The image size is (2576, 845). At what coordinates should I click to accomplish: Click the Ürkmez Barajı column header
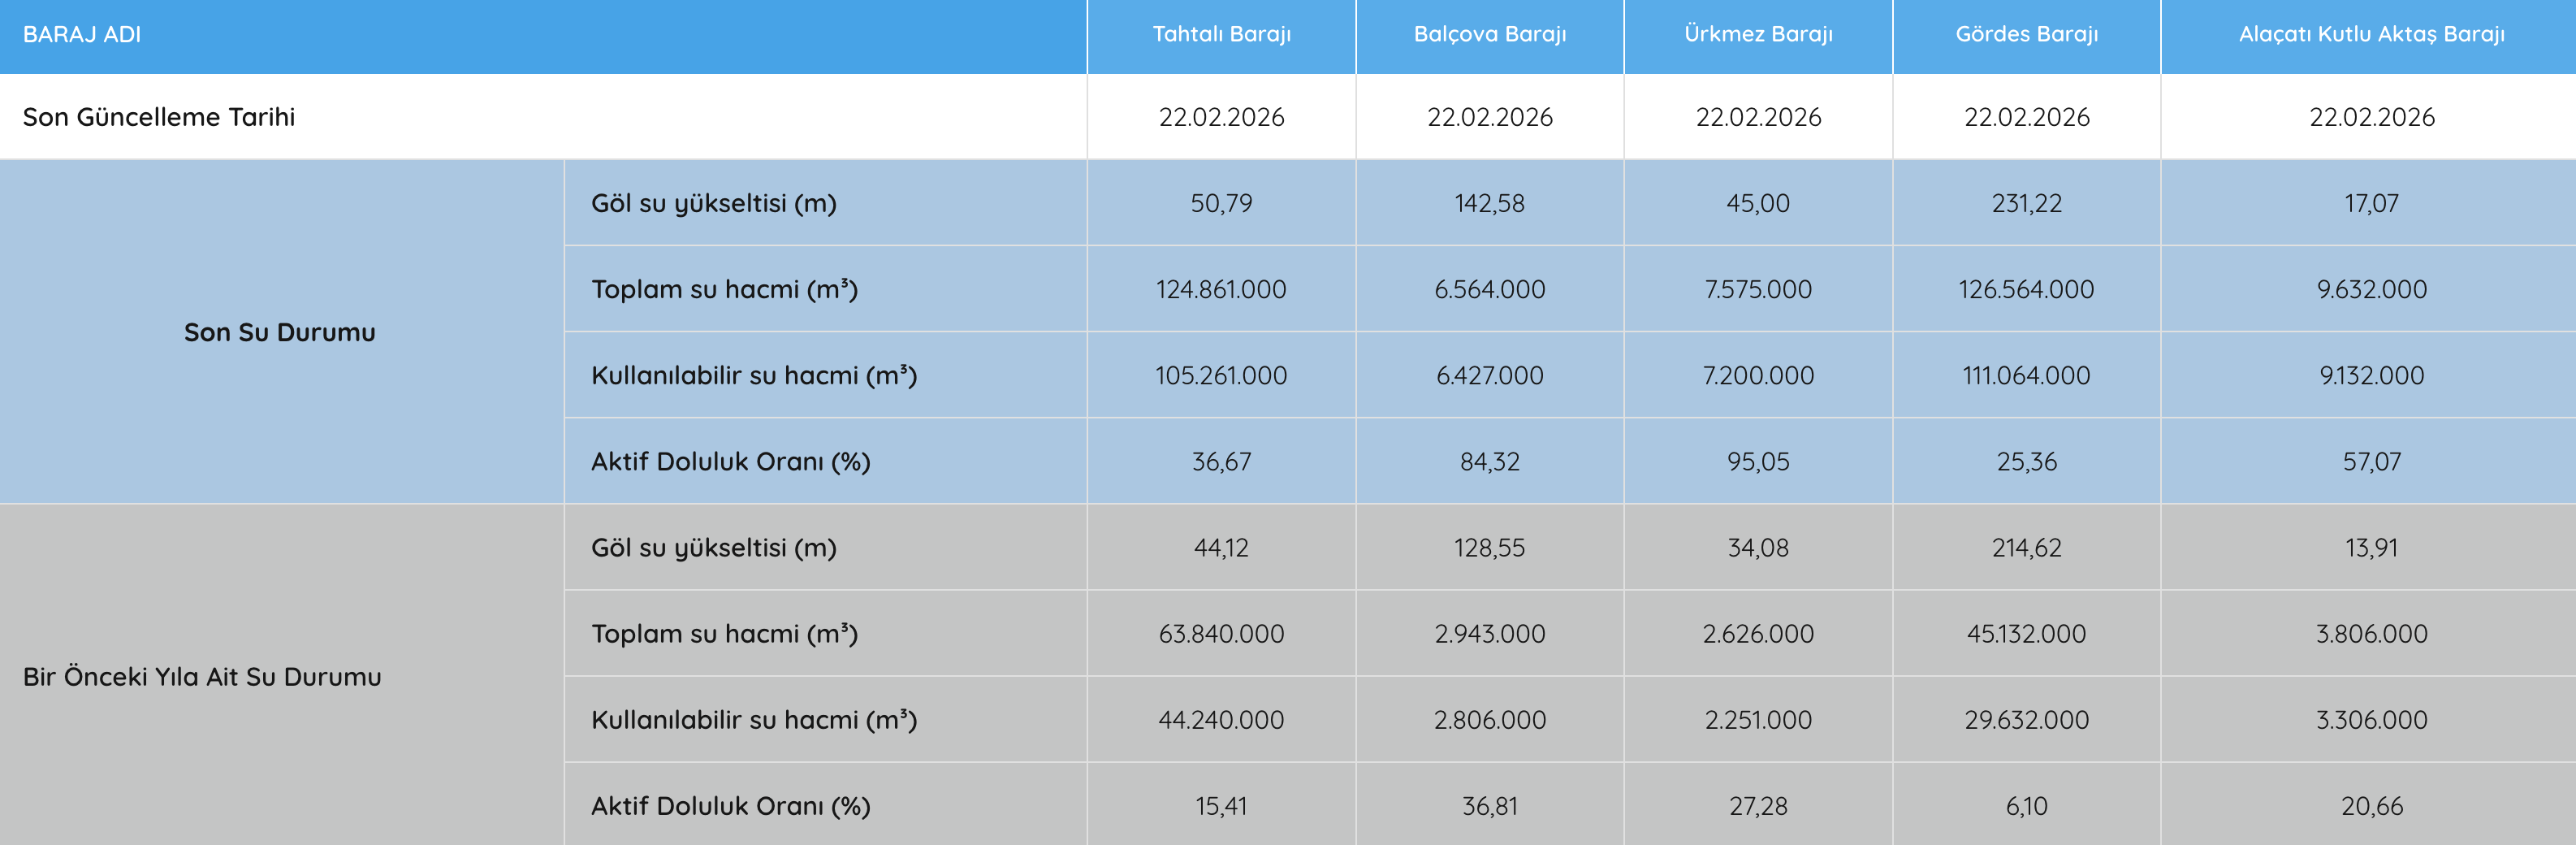1758,35
